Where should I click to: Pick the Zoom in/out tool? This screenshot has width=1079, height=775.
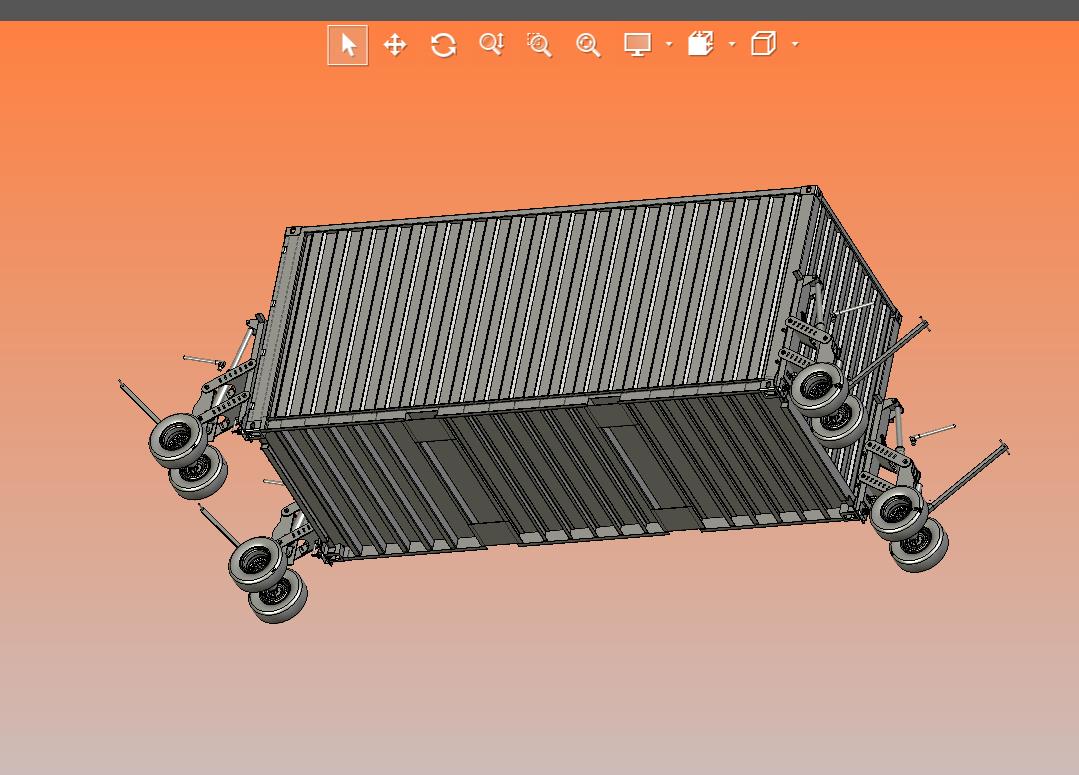491,45
